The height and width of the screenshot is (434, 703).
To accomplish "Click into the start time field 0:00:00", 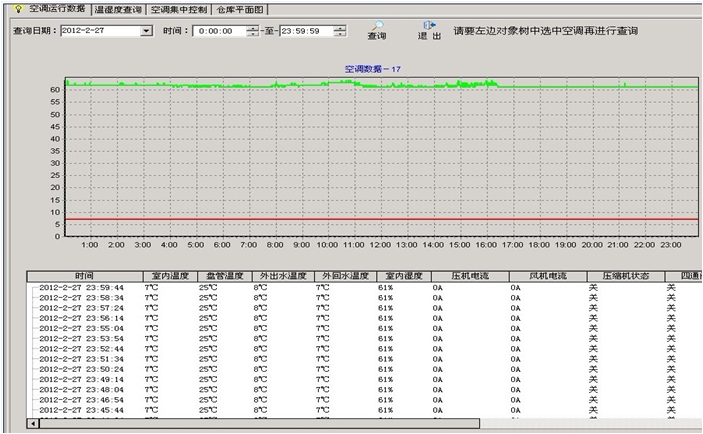I will (217, 31).
